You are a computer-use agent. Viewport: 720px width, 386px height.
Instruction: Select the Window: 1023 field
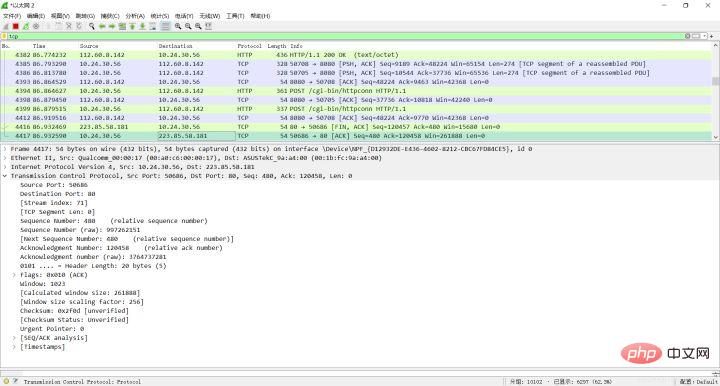(43, 284)
